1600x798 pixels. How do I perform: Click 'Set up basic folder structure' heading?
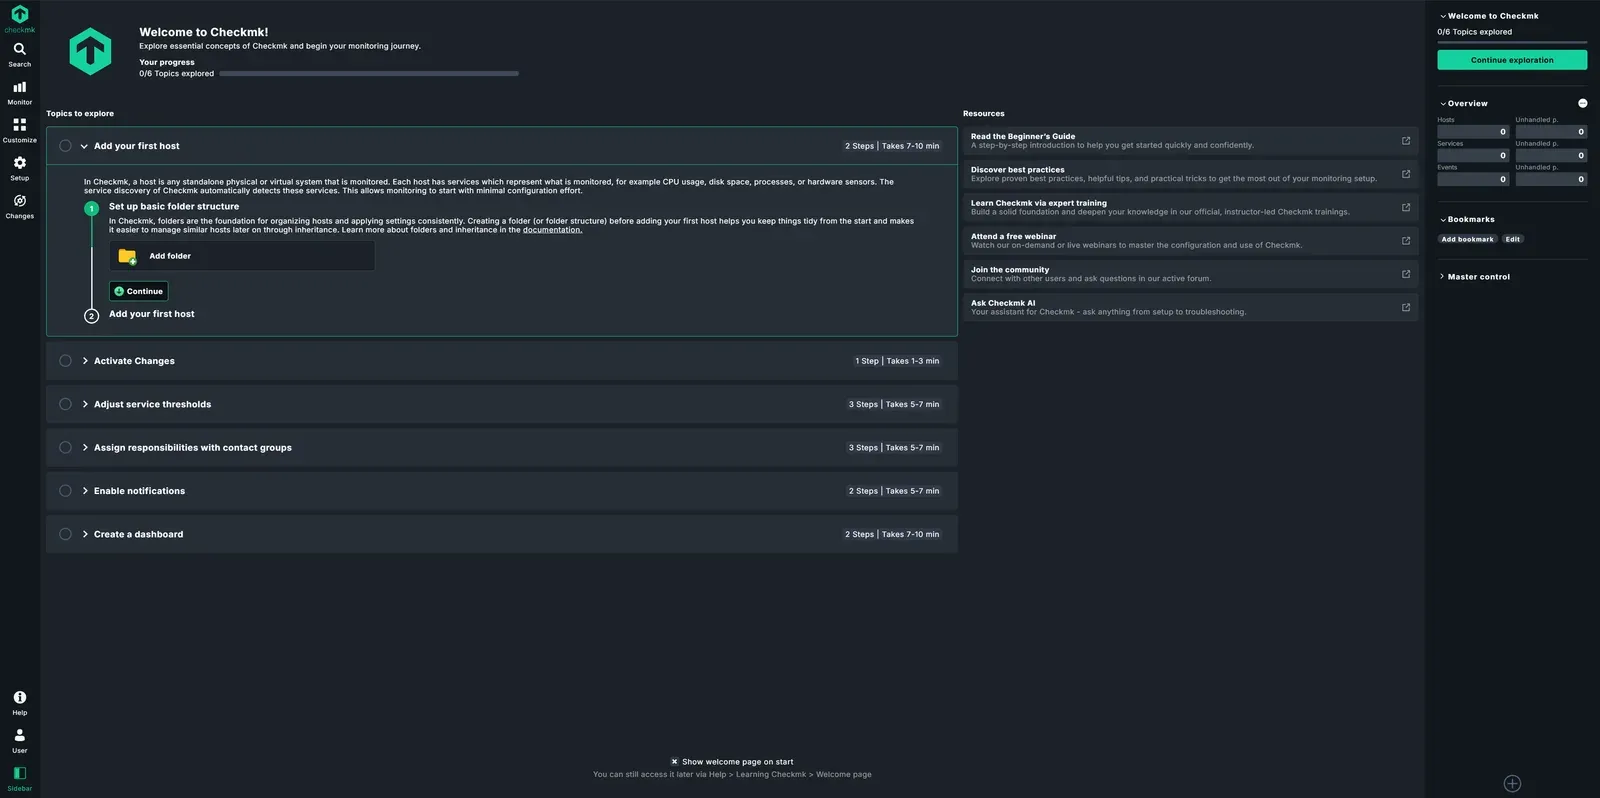[174, 206]
